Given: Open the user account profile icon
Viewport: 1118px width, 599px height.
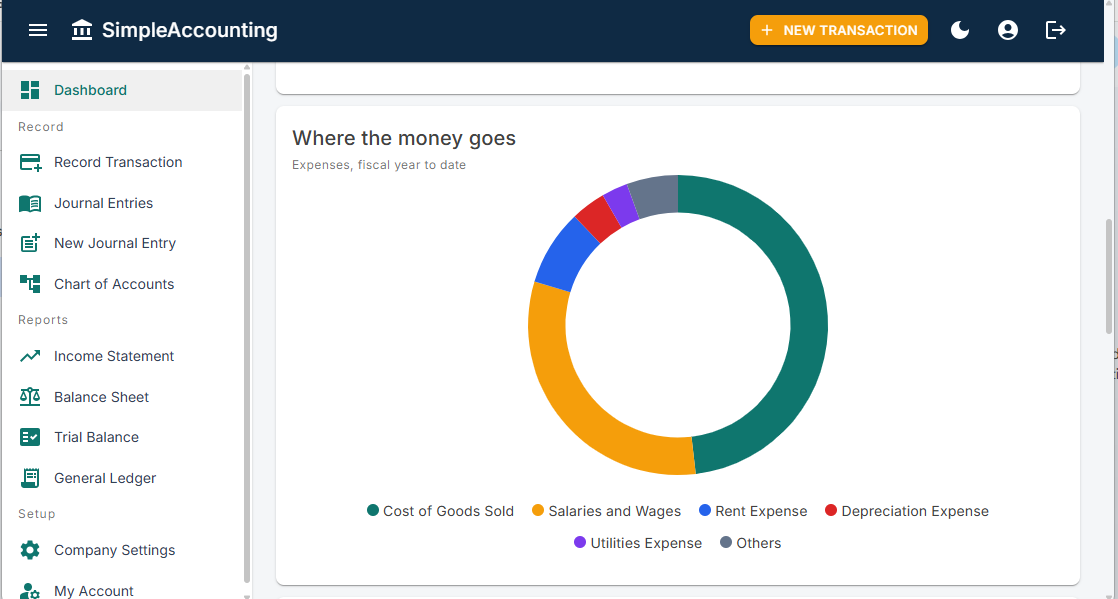Looking at the screenshot, I should click(1007, 30).
